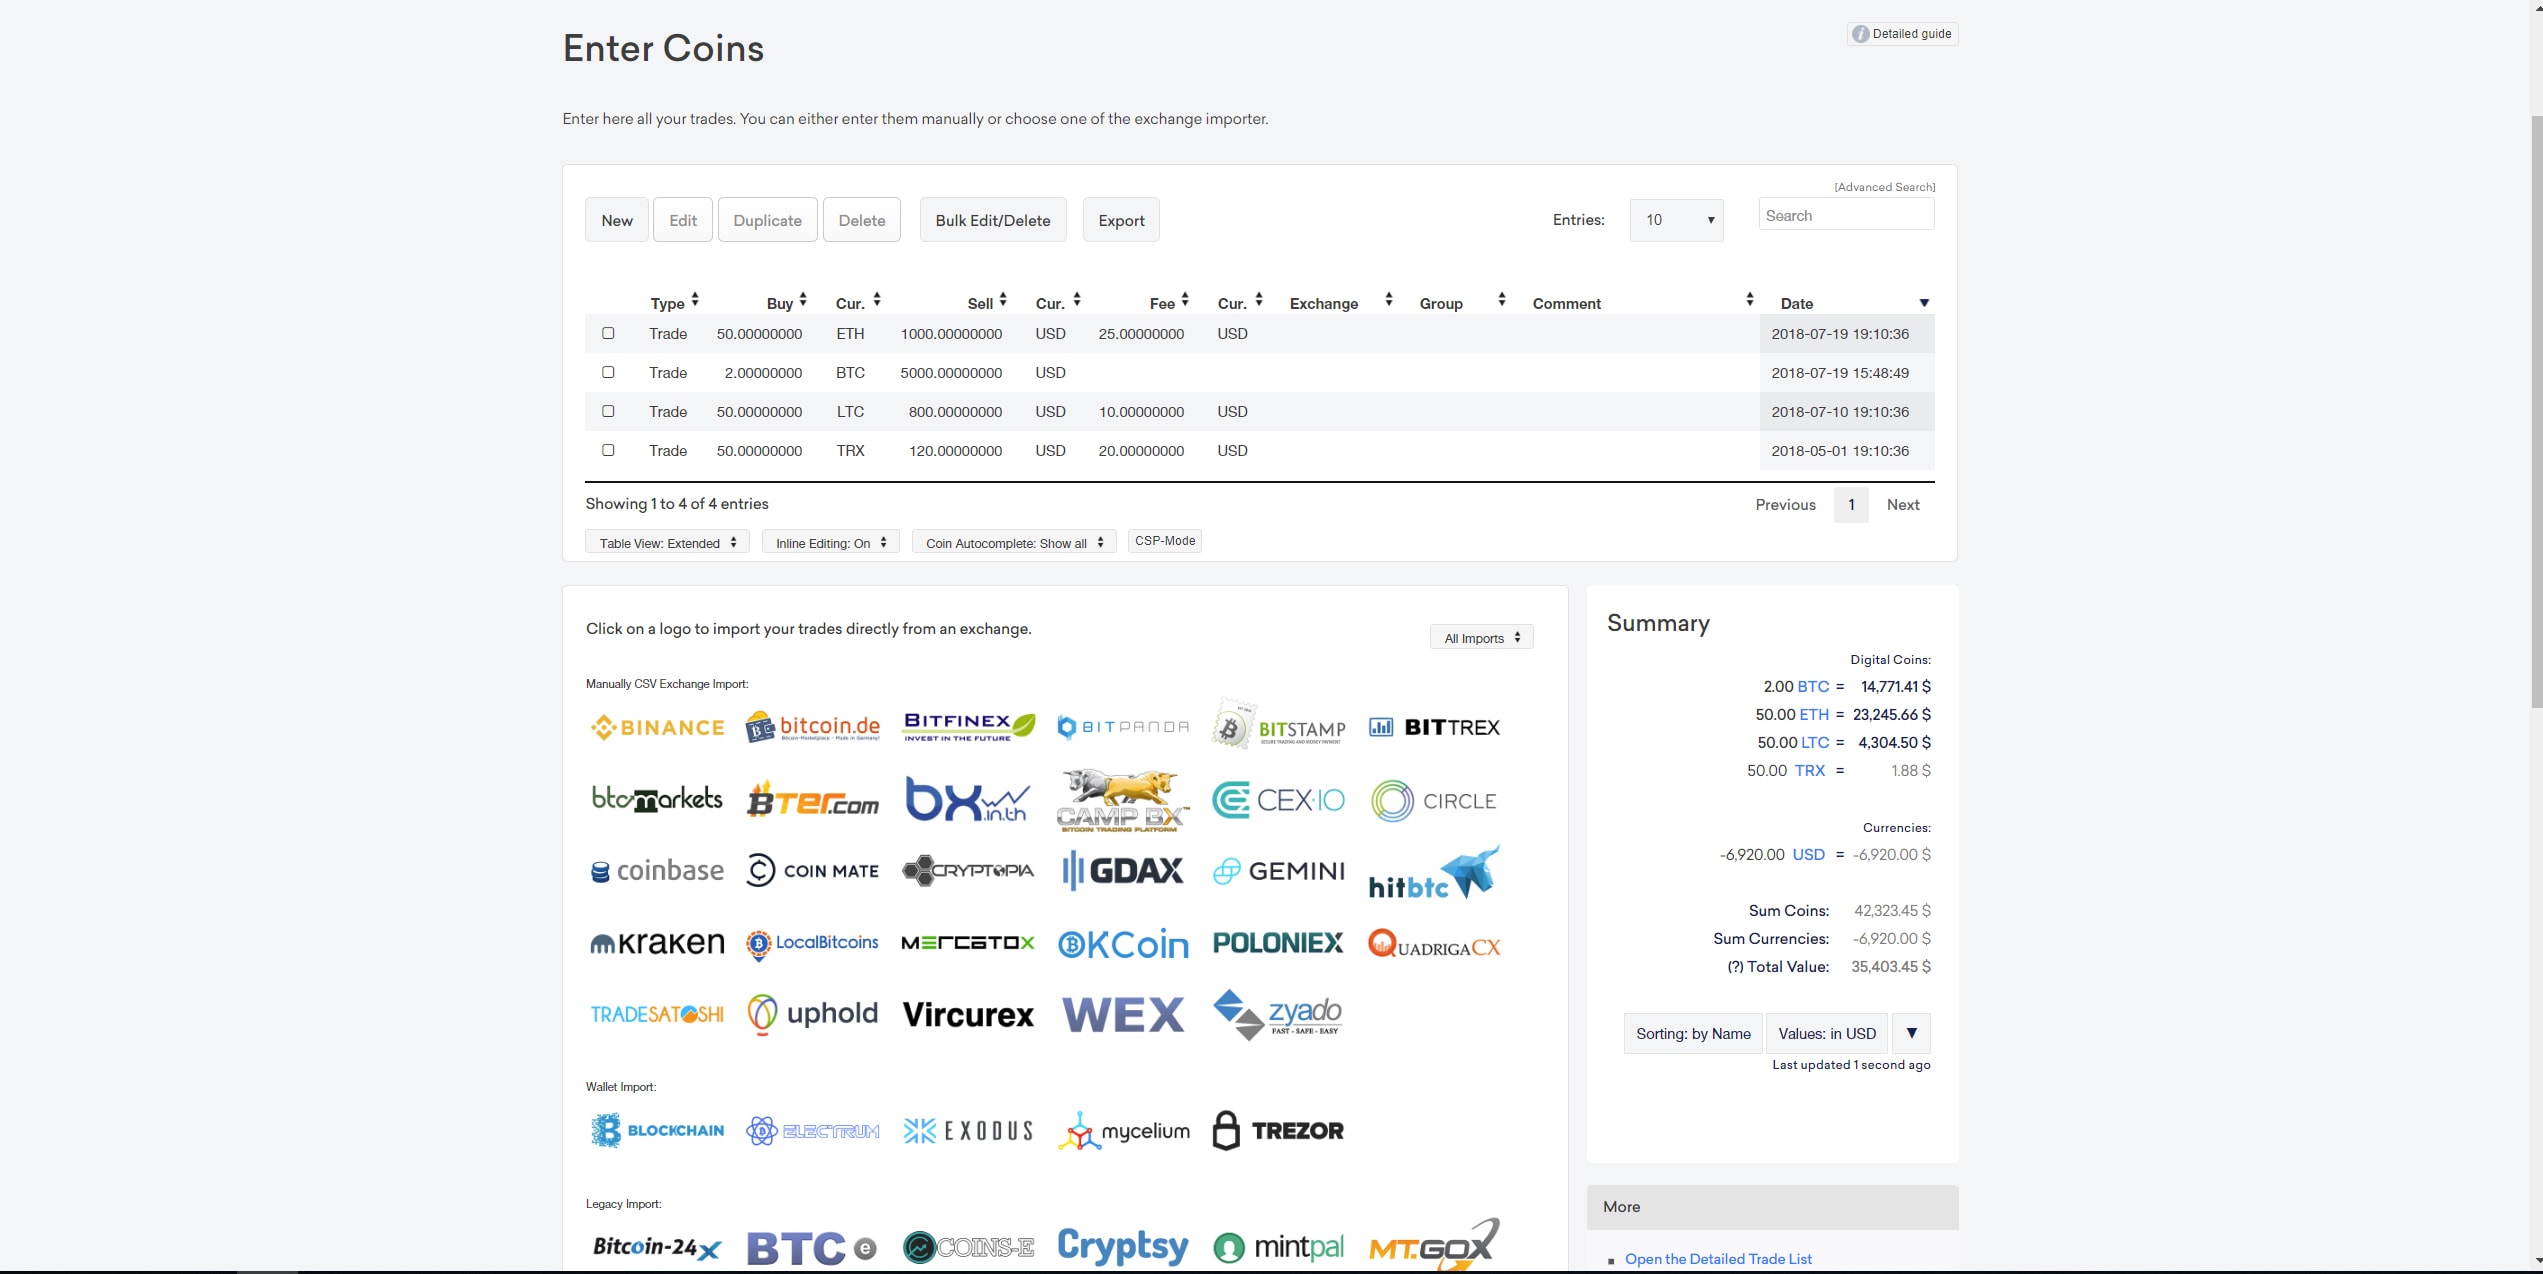The height and width of the screenshot is (1274, 2543).
Task: Open the QuadrigaCX import logo
Action: point(1434,944)
